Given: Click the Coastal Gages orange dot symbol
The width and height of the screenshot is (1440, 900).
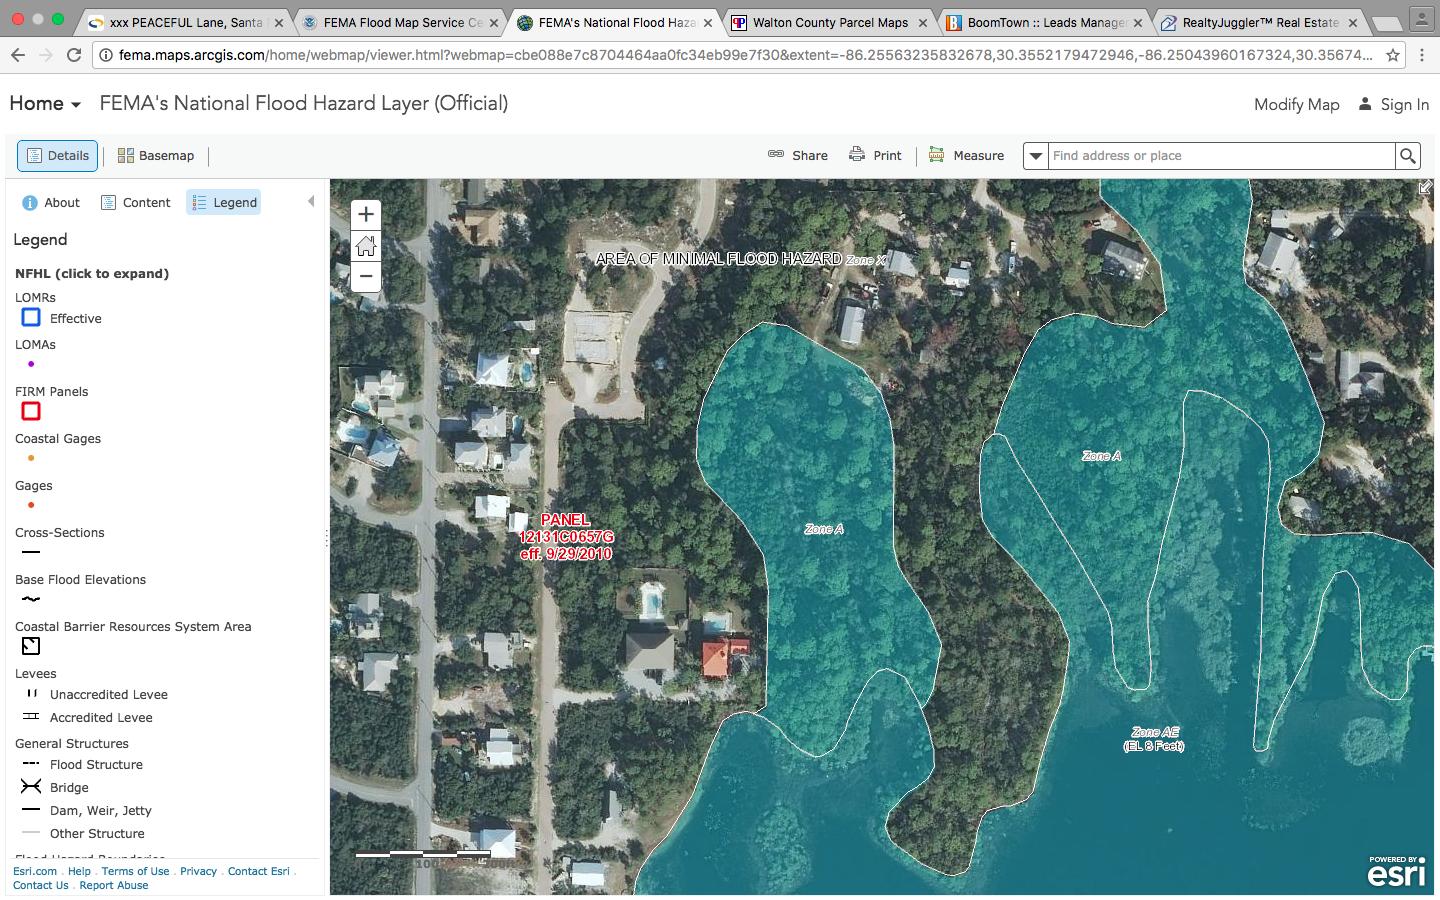Looking at the screenshot, I should 31,458.
